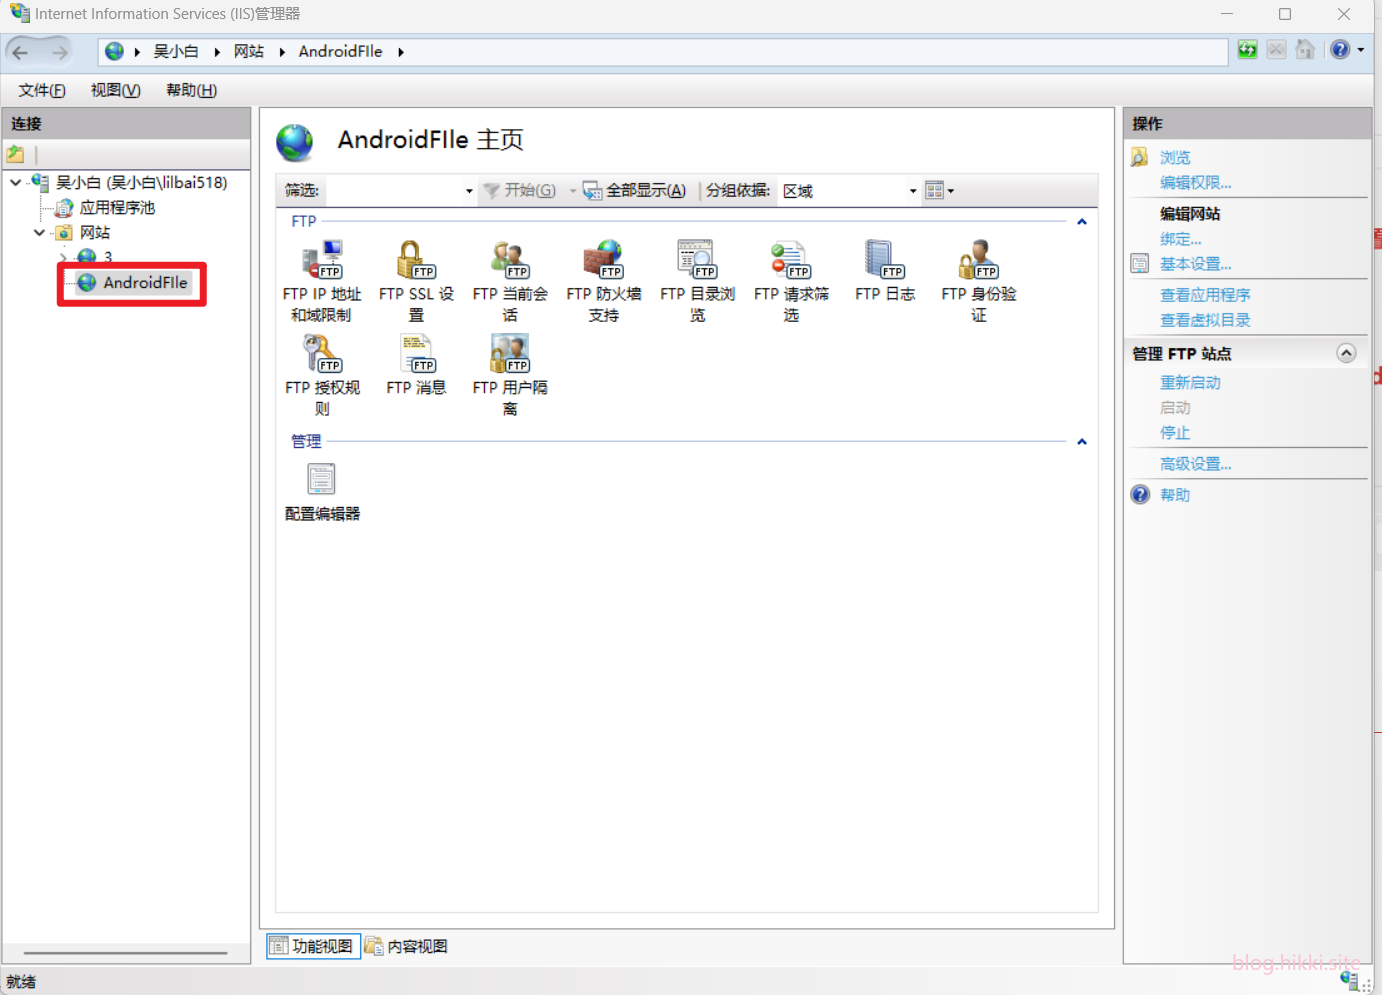The width and height of the screenshot is (1382, 995).
Task: Click the refresh page toolbar icon
Action: coord(1247,50)
